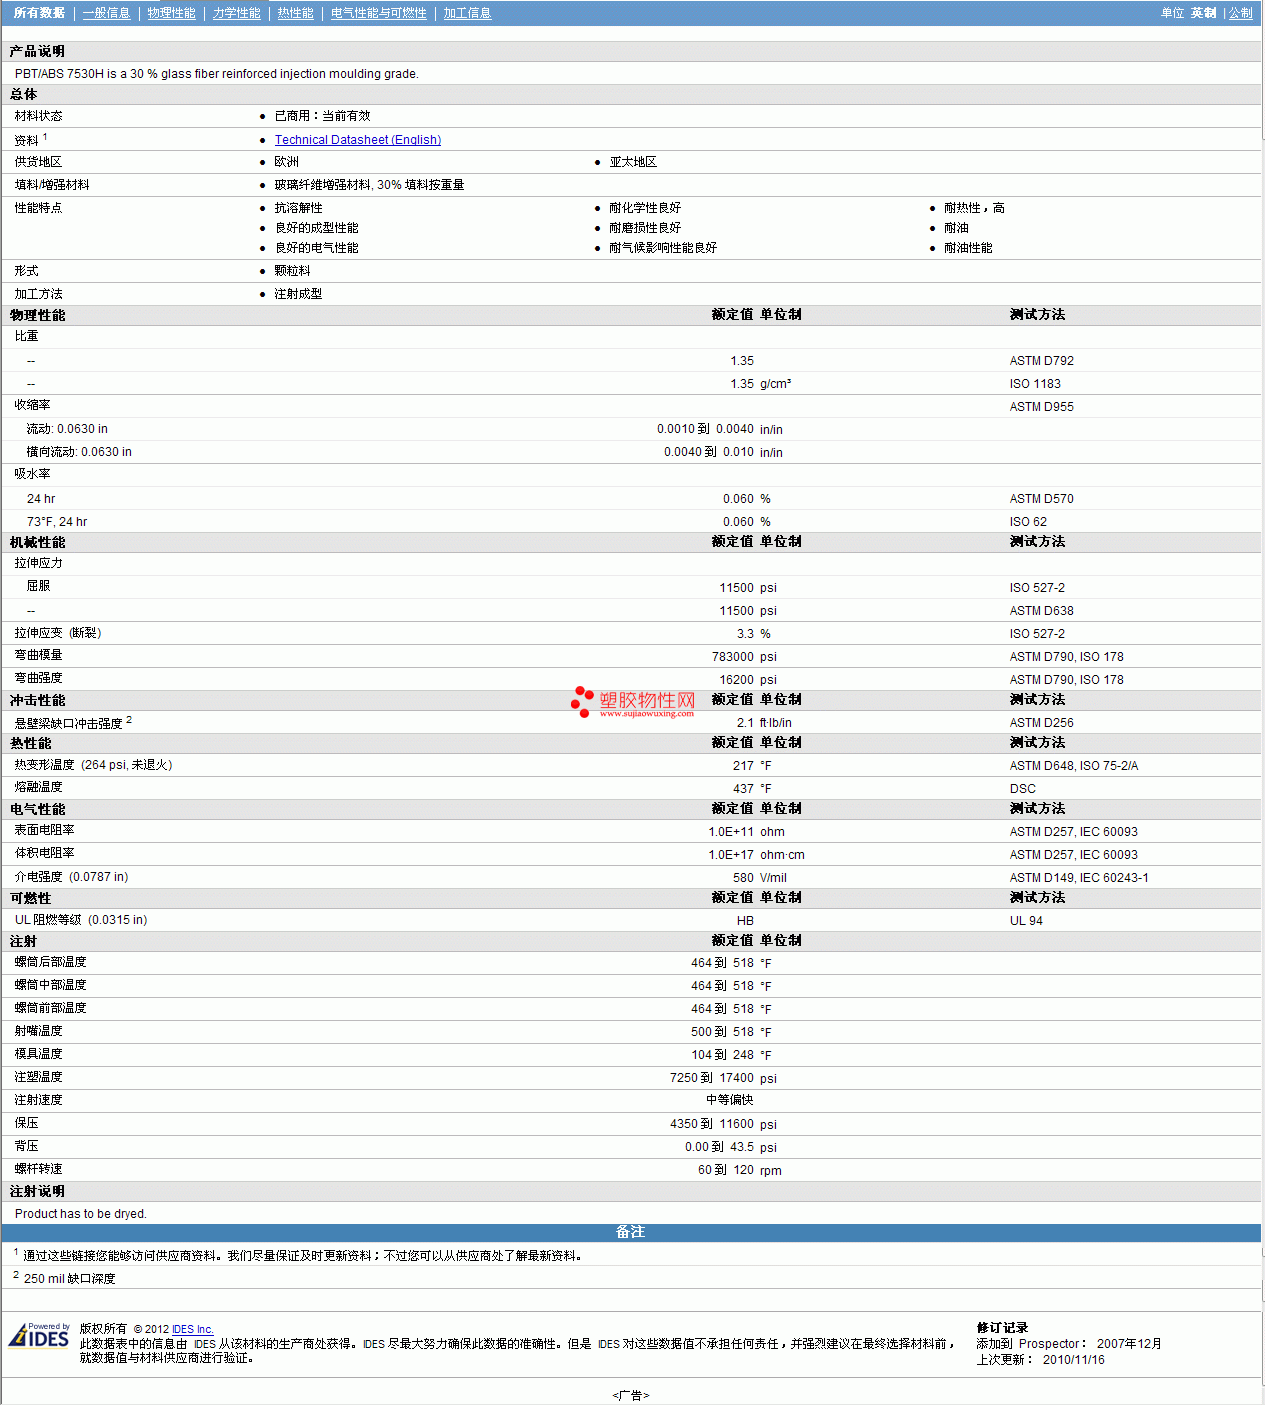
Task: Click the 横向流动: 0.0630 in row label
Action: pos(79,452)
